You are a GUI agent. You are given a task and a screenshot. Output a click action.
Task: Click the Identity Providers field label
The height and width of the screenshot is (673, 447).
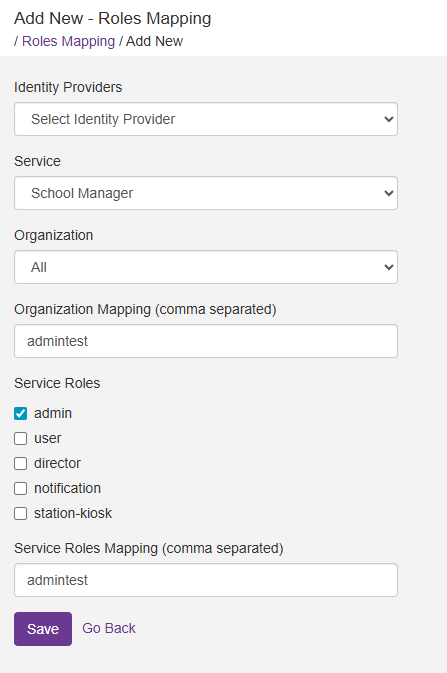[68, 87]
